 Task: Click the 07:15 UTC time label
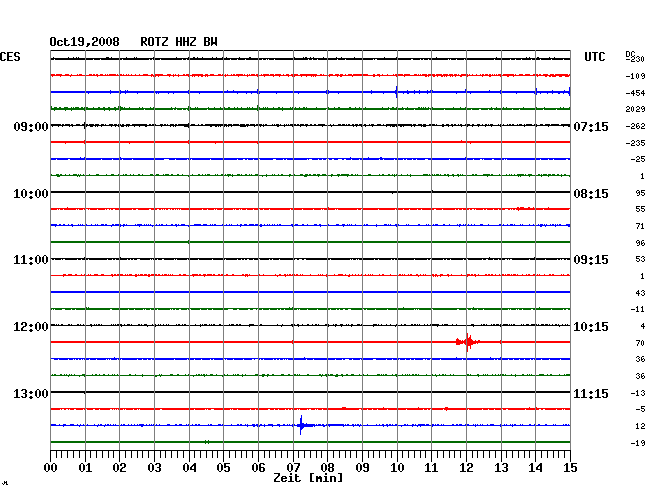pyautogui.click(x=591, y=126)
